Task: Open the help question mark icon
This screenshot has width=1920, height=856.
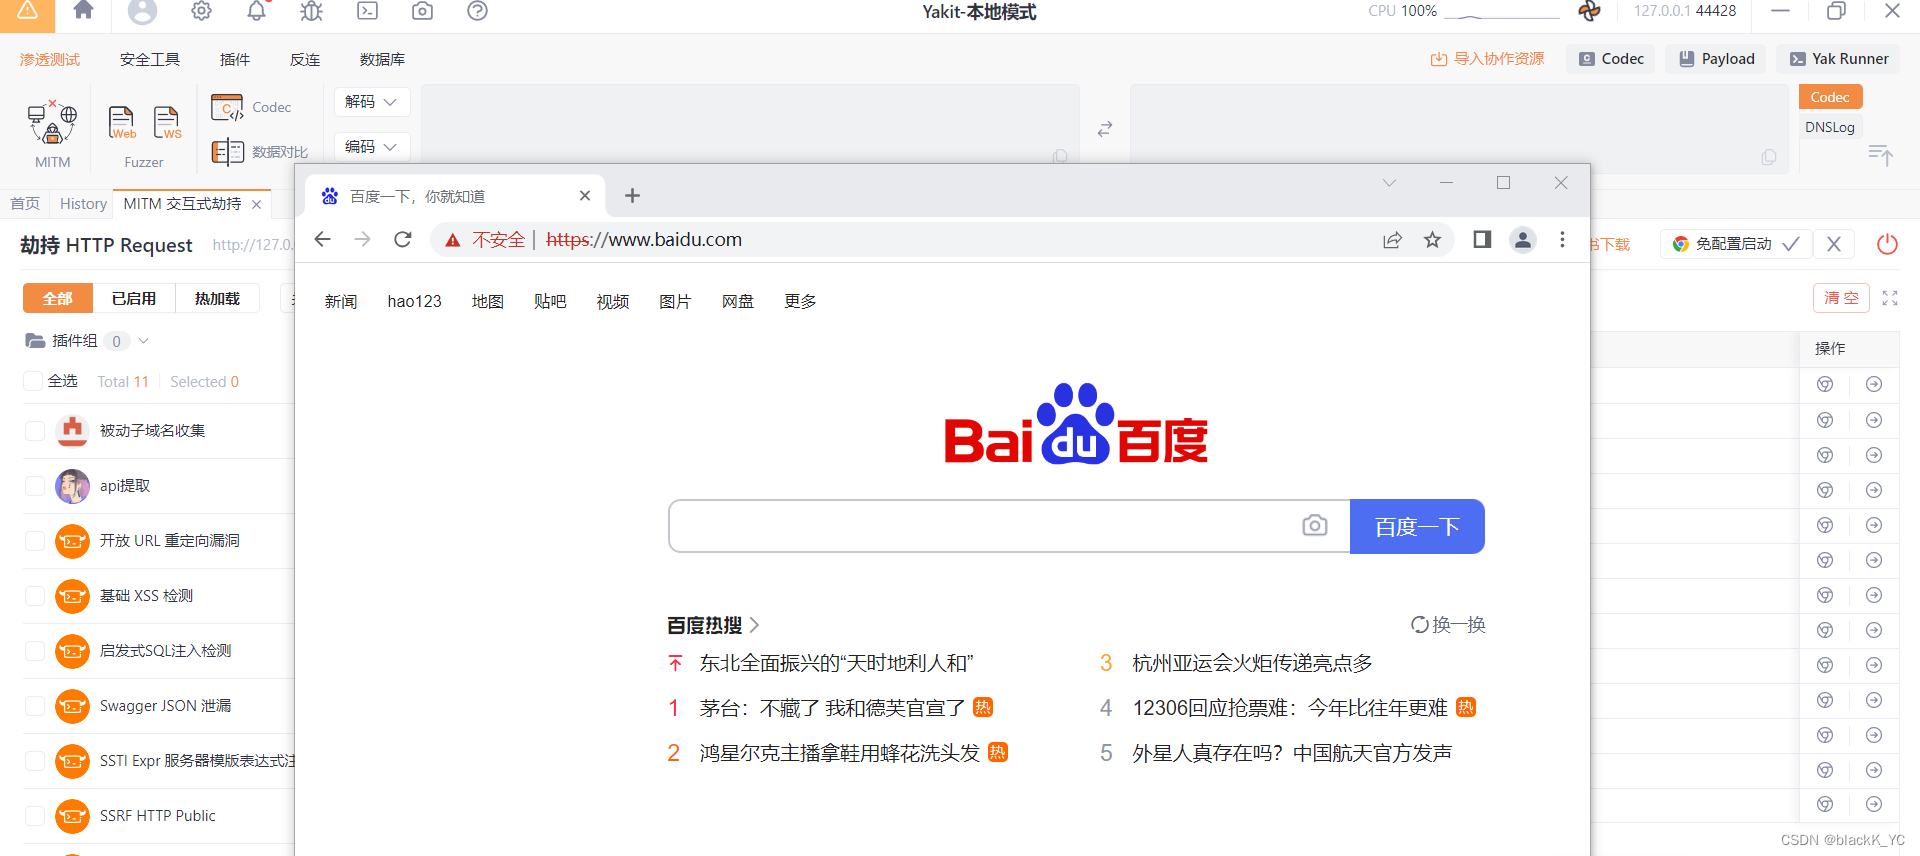Action: (478, 11)
